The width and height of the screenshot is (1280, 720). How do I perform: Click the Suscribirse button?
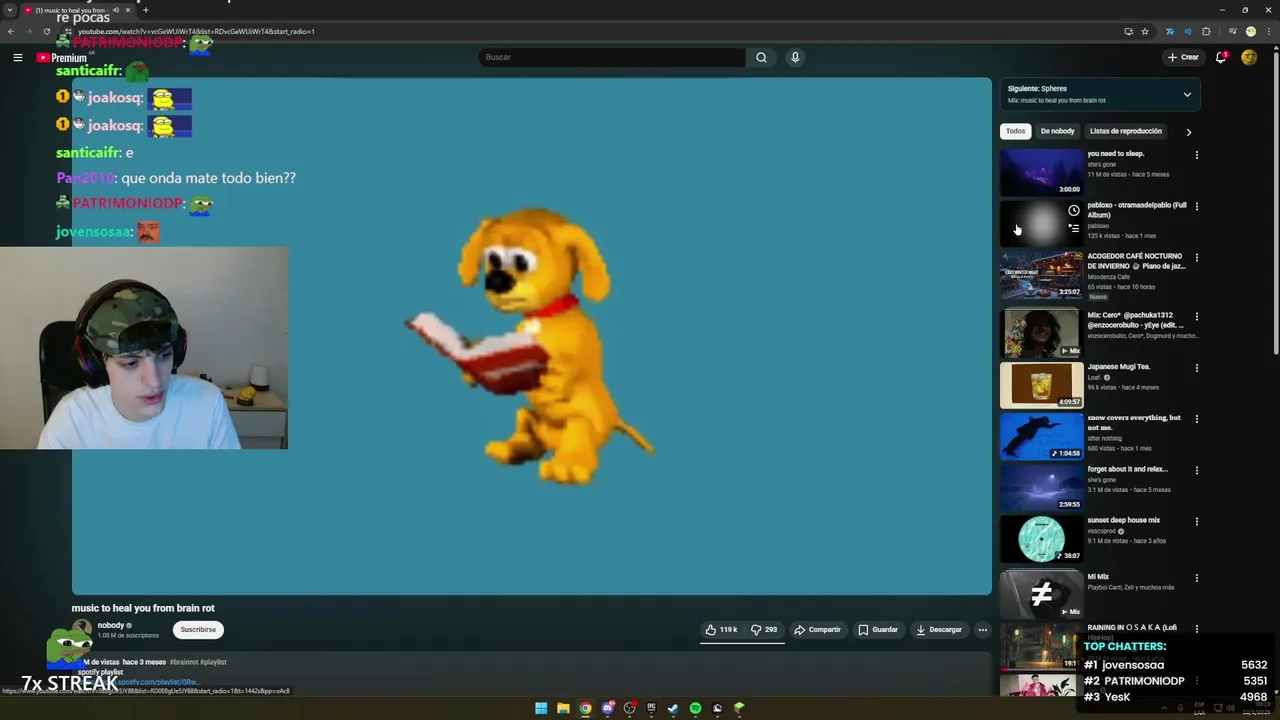tap(198, 629)
